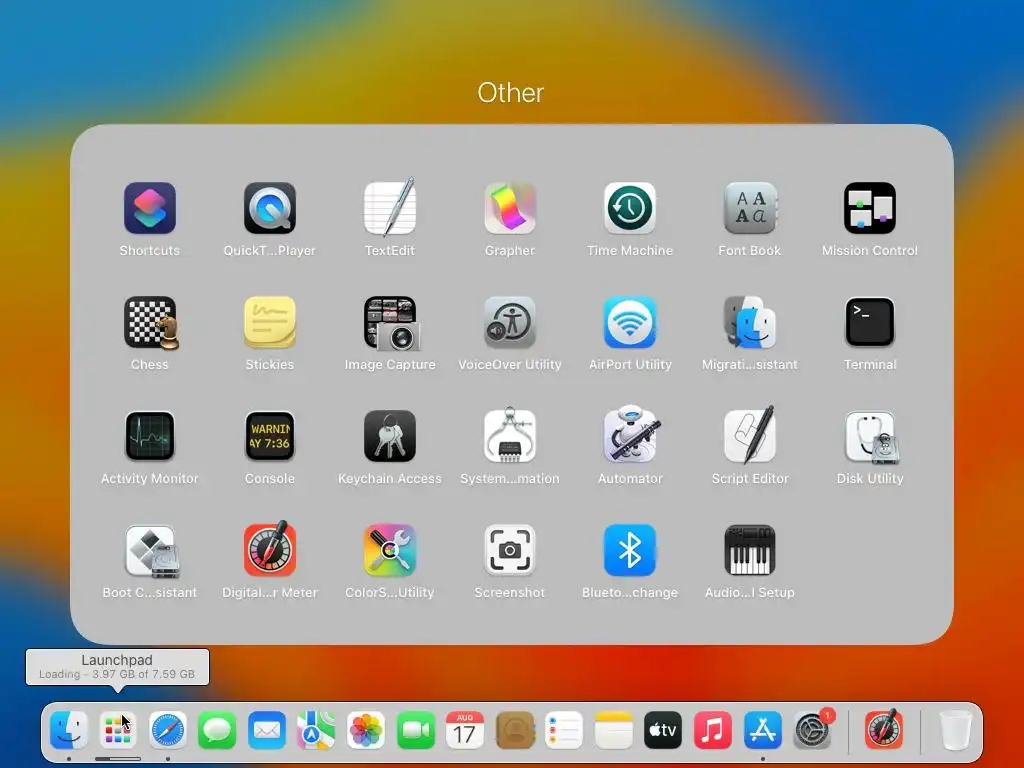Launch Terminal
1024x768 pixels.
click(870, 323)
